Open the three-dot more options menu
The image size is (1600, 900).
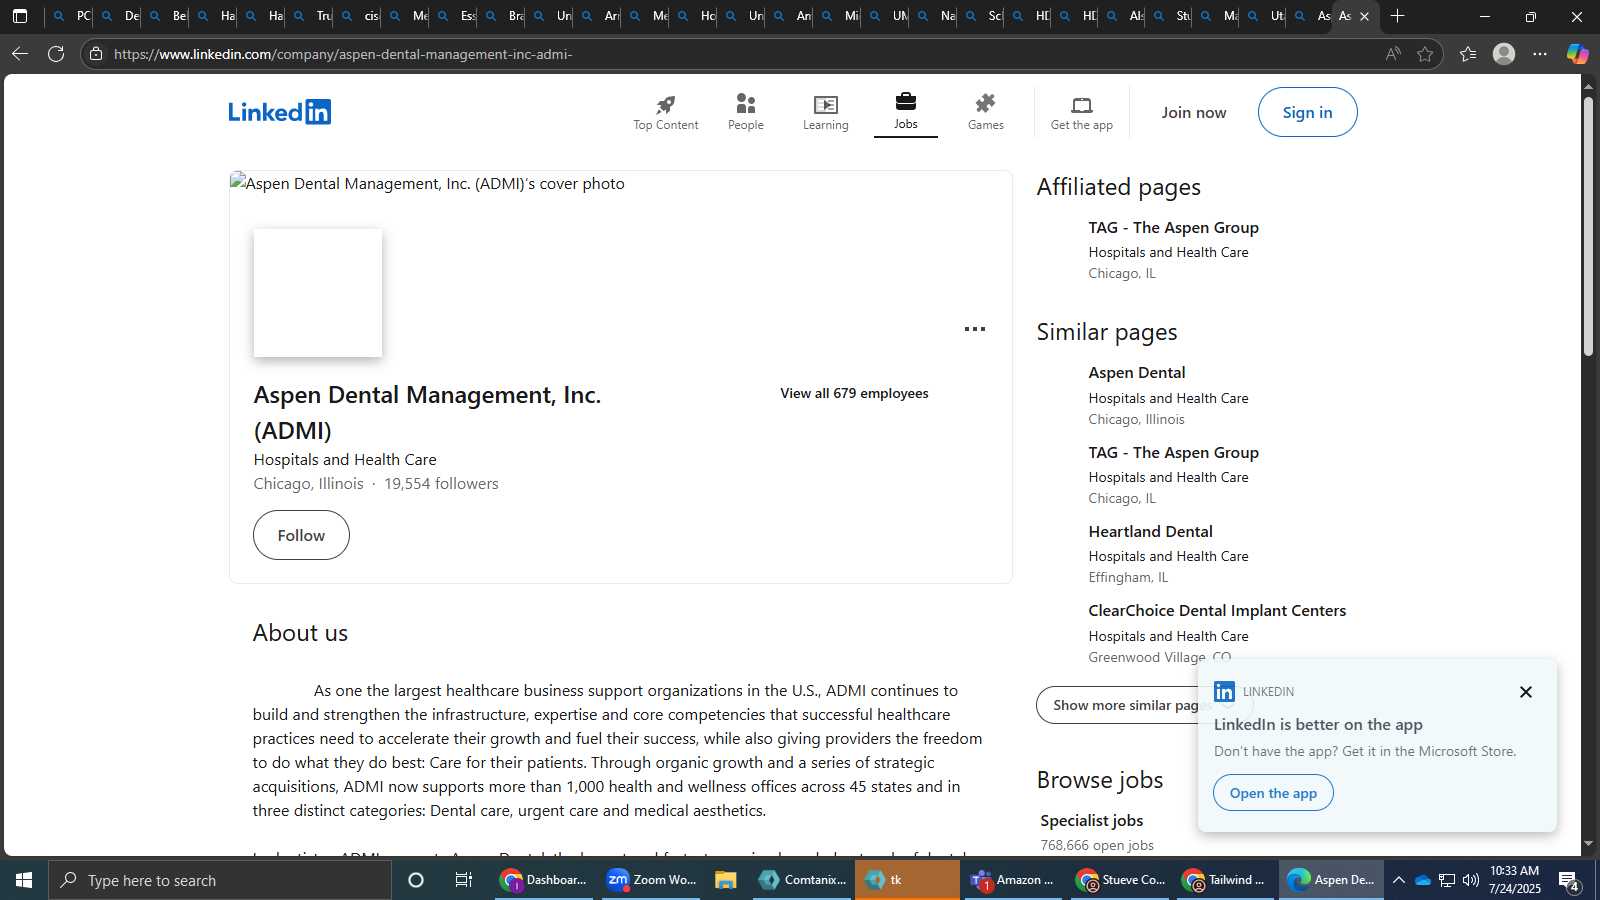[x=975, y=329]
